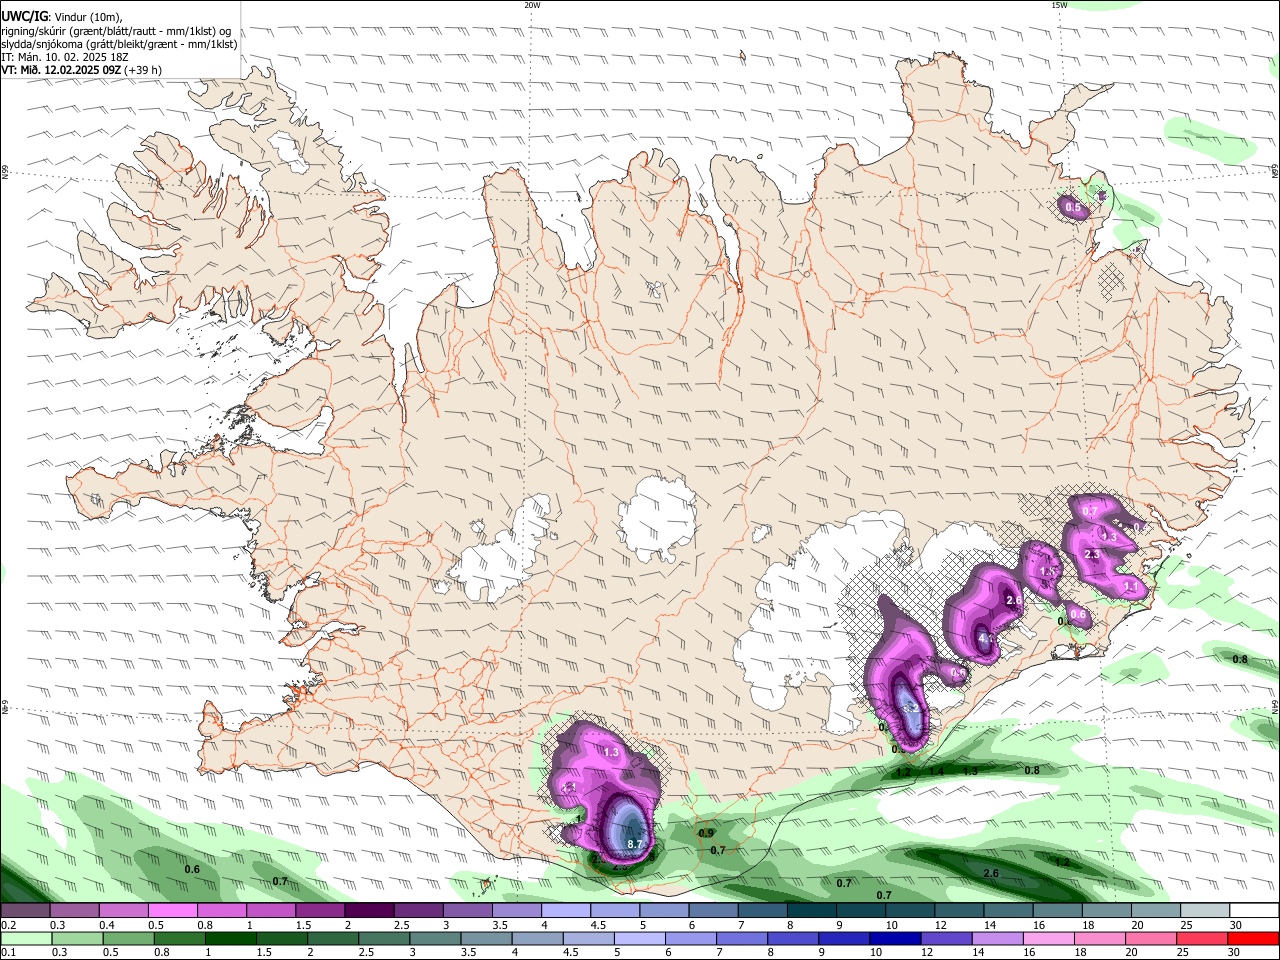This screenshot has width=1280, height=960.
Task: Click the "25" label on the upper snow scale
Action: 1185,925
